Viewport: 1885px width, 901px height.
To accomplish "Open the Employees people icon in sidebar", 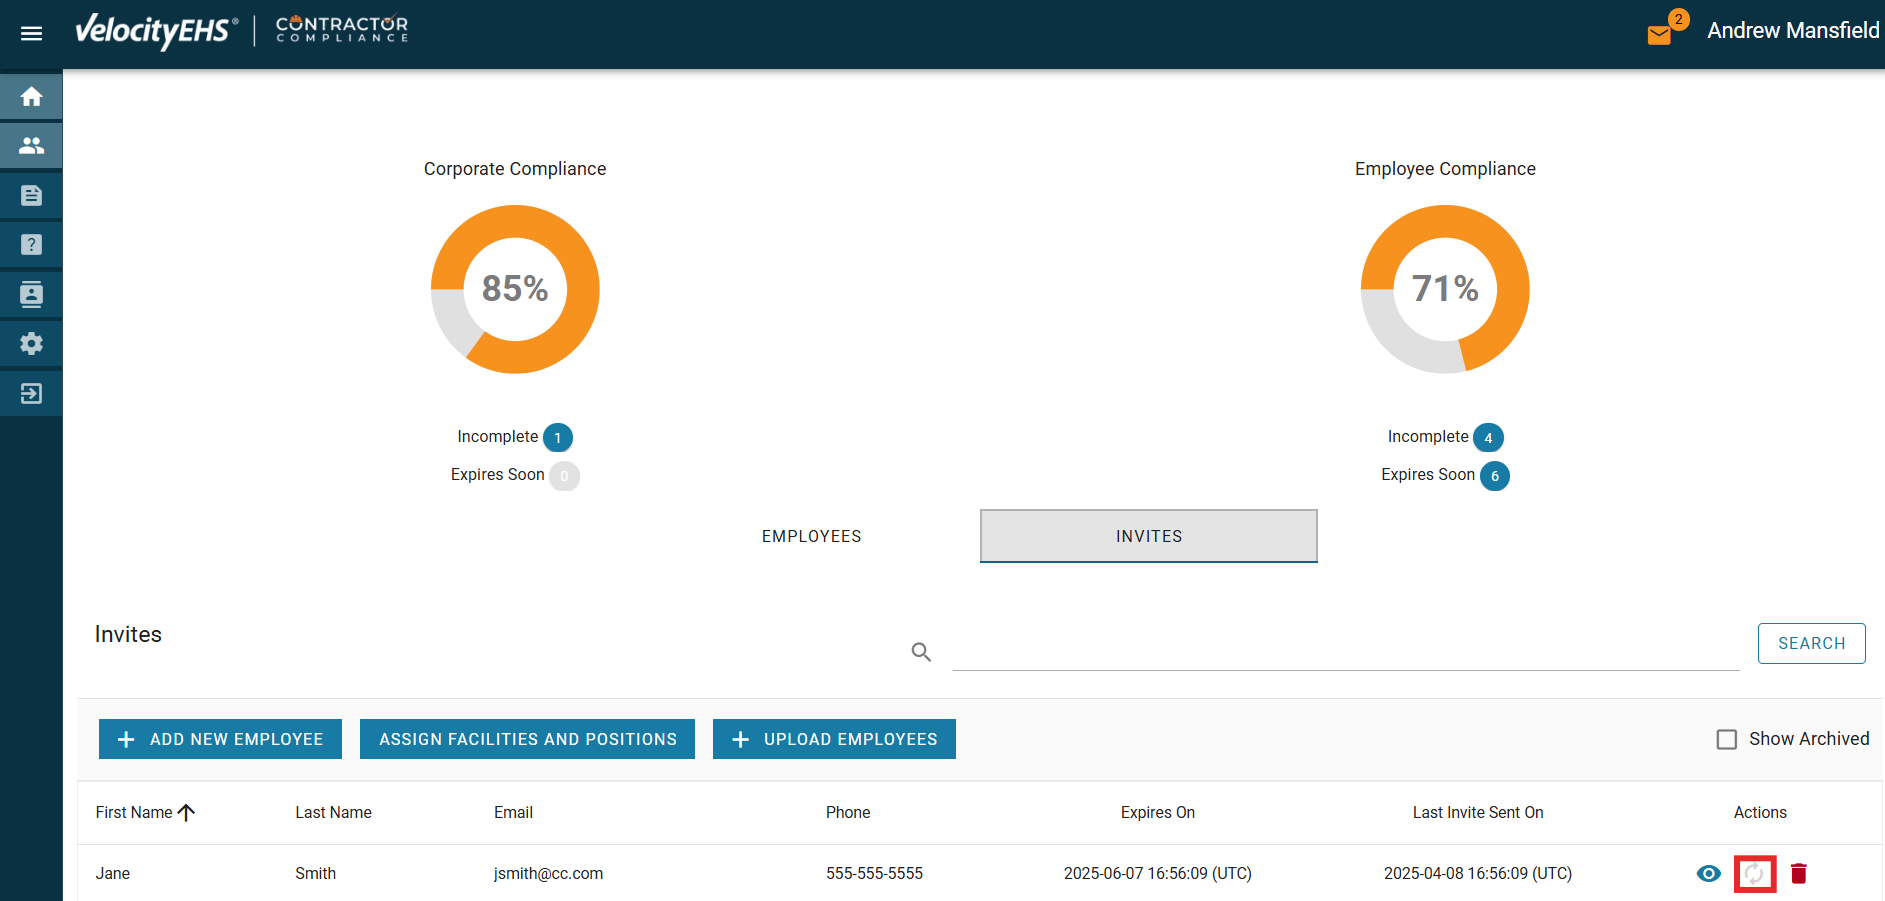I will pos(31,146).
